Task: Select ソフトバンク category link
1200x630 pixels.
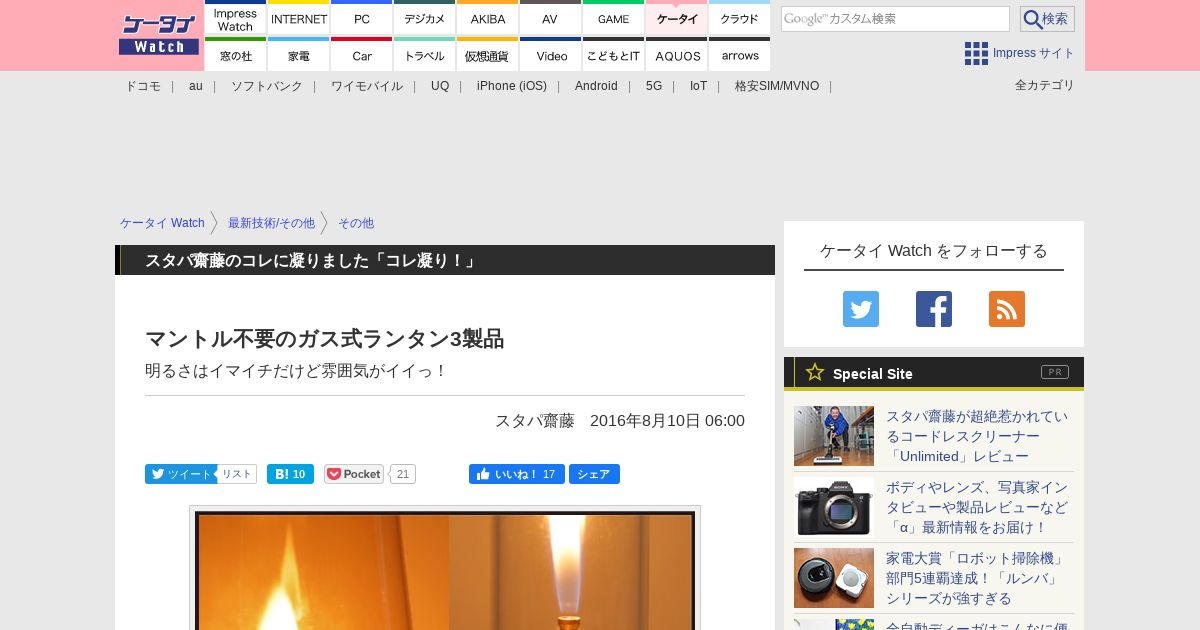Action: 266,86
